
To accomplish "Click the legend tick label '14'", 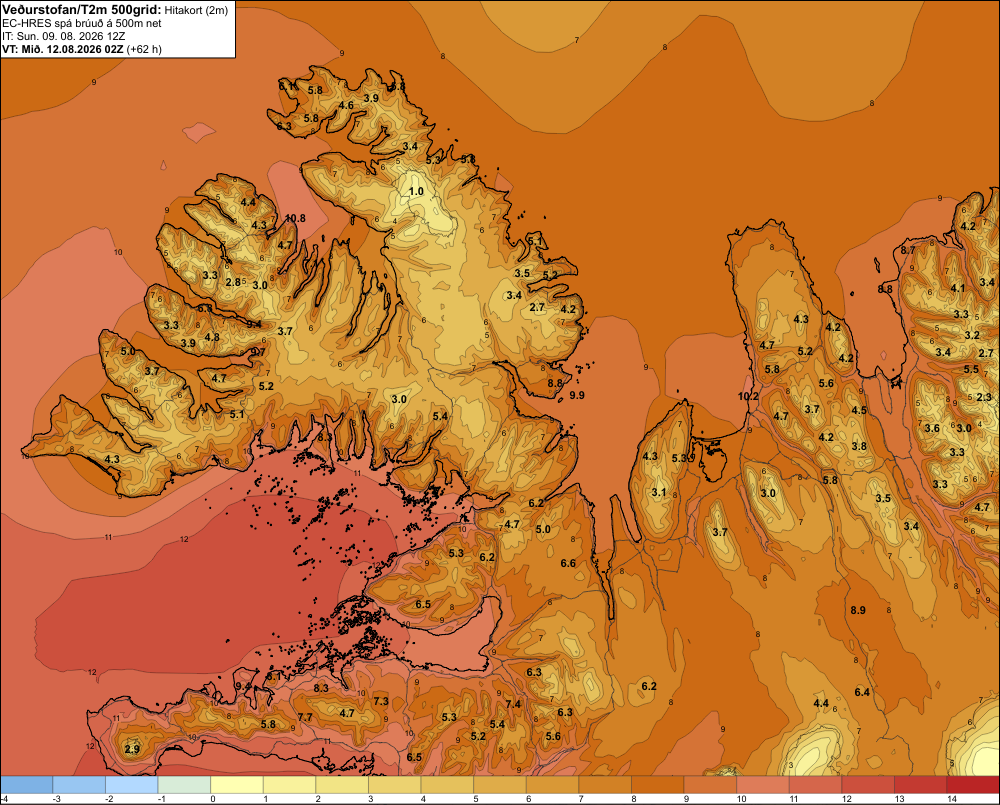I will (x=952, y=799).
